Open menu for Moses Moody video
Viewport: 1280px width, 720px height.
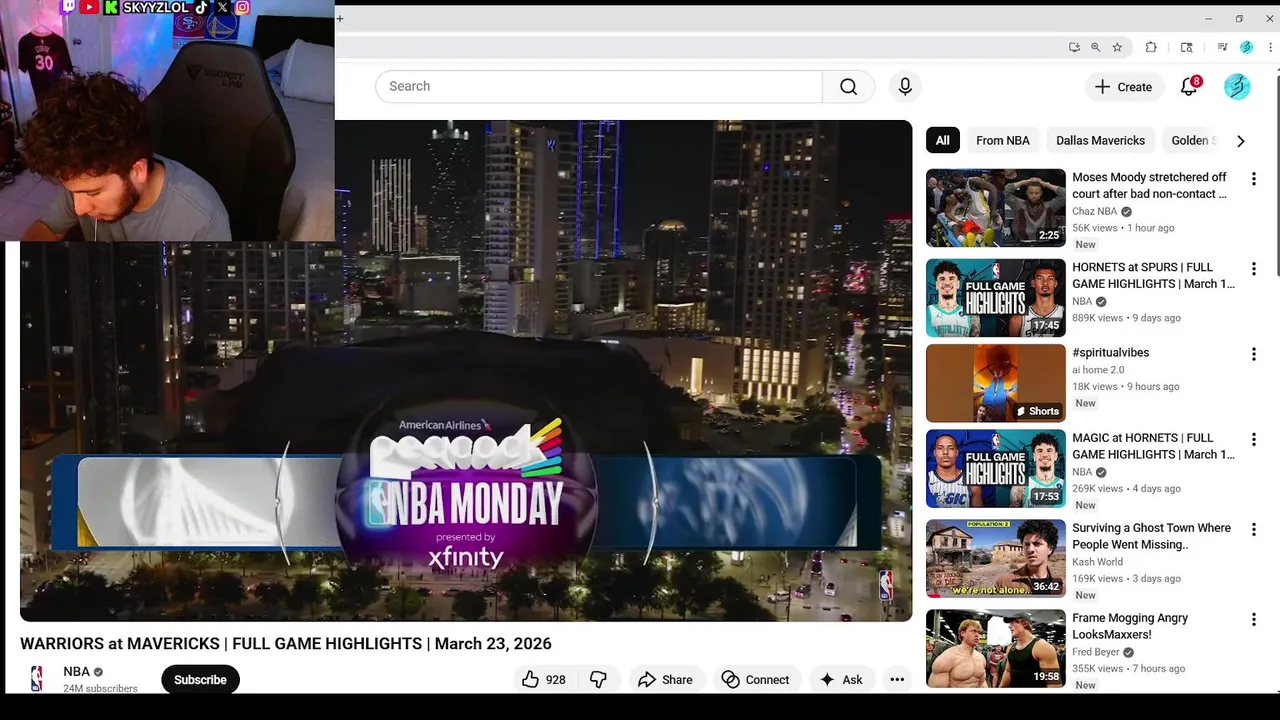(1253, 179)
